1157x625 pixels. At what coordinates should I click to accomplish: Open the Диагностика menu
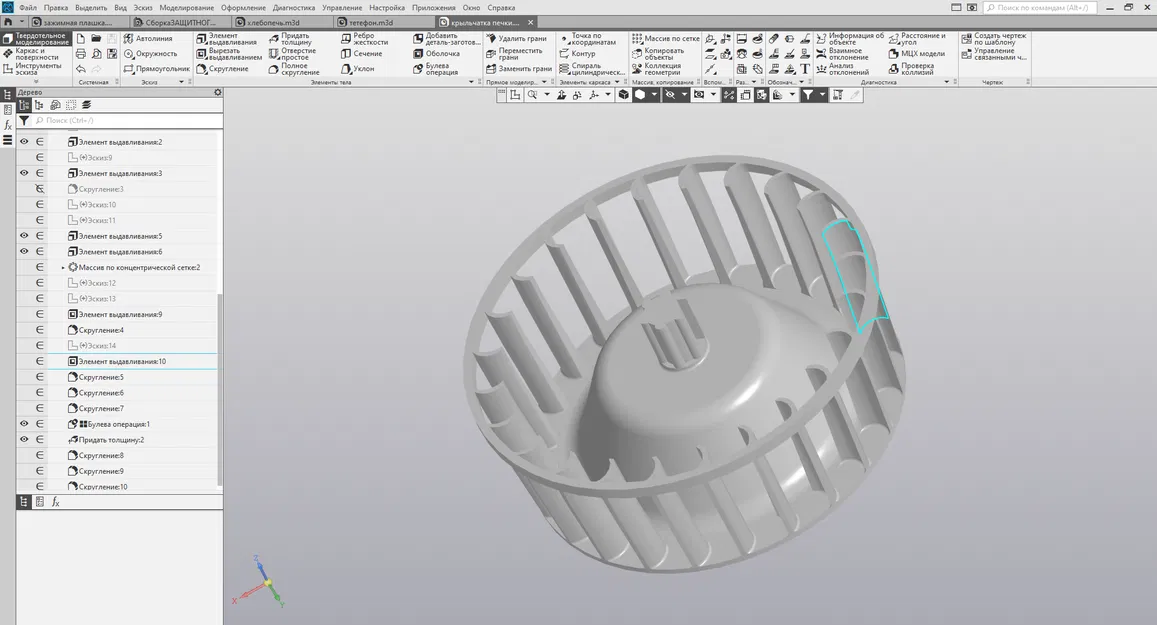(294, 7)
